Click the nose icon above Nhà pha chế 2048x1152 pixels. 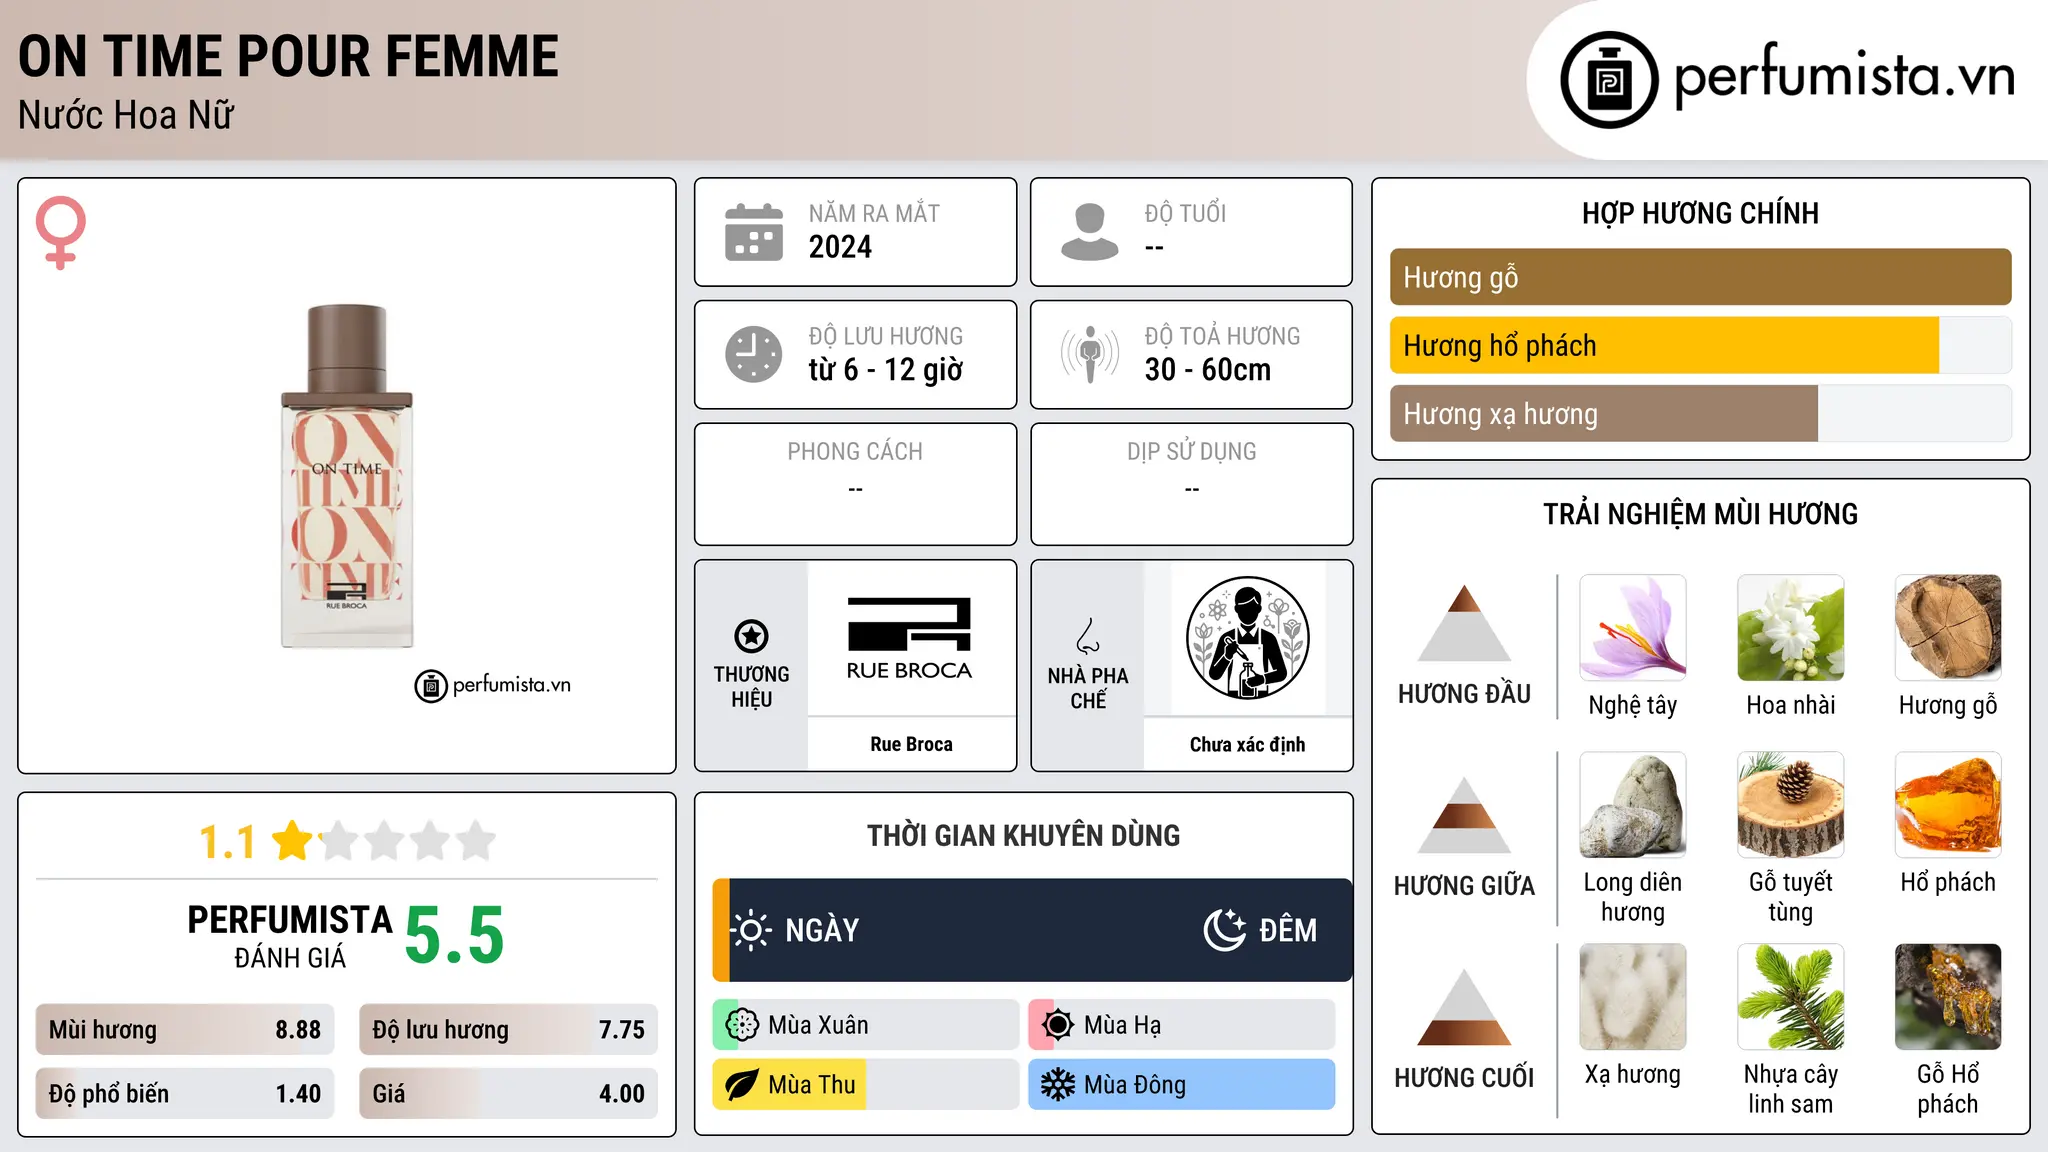tap(1088, 636)
